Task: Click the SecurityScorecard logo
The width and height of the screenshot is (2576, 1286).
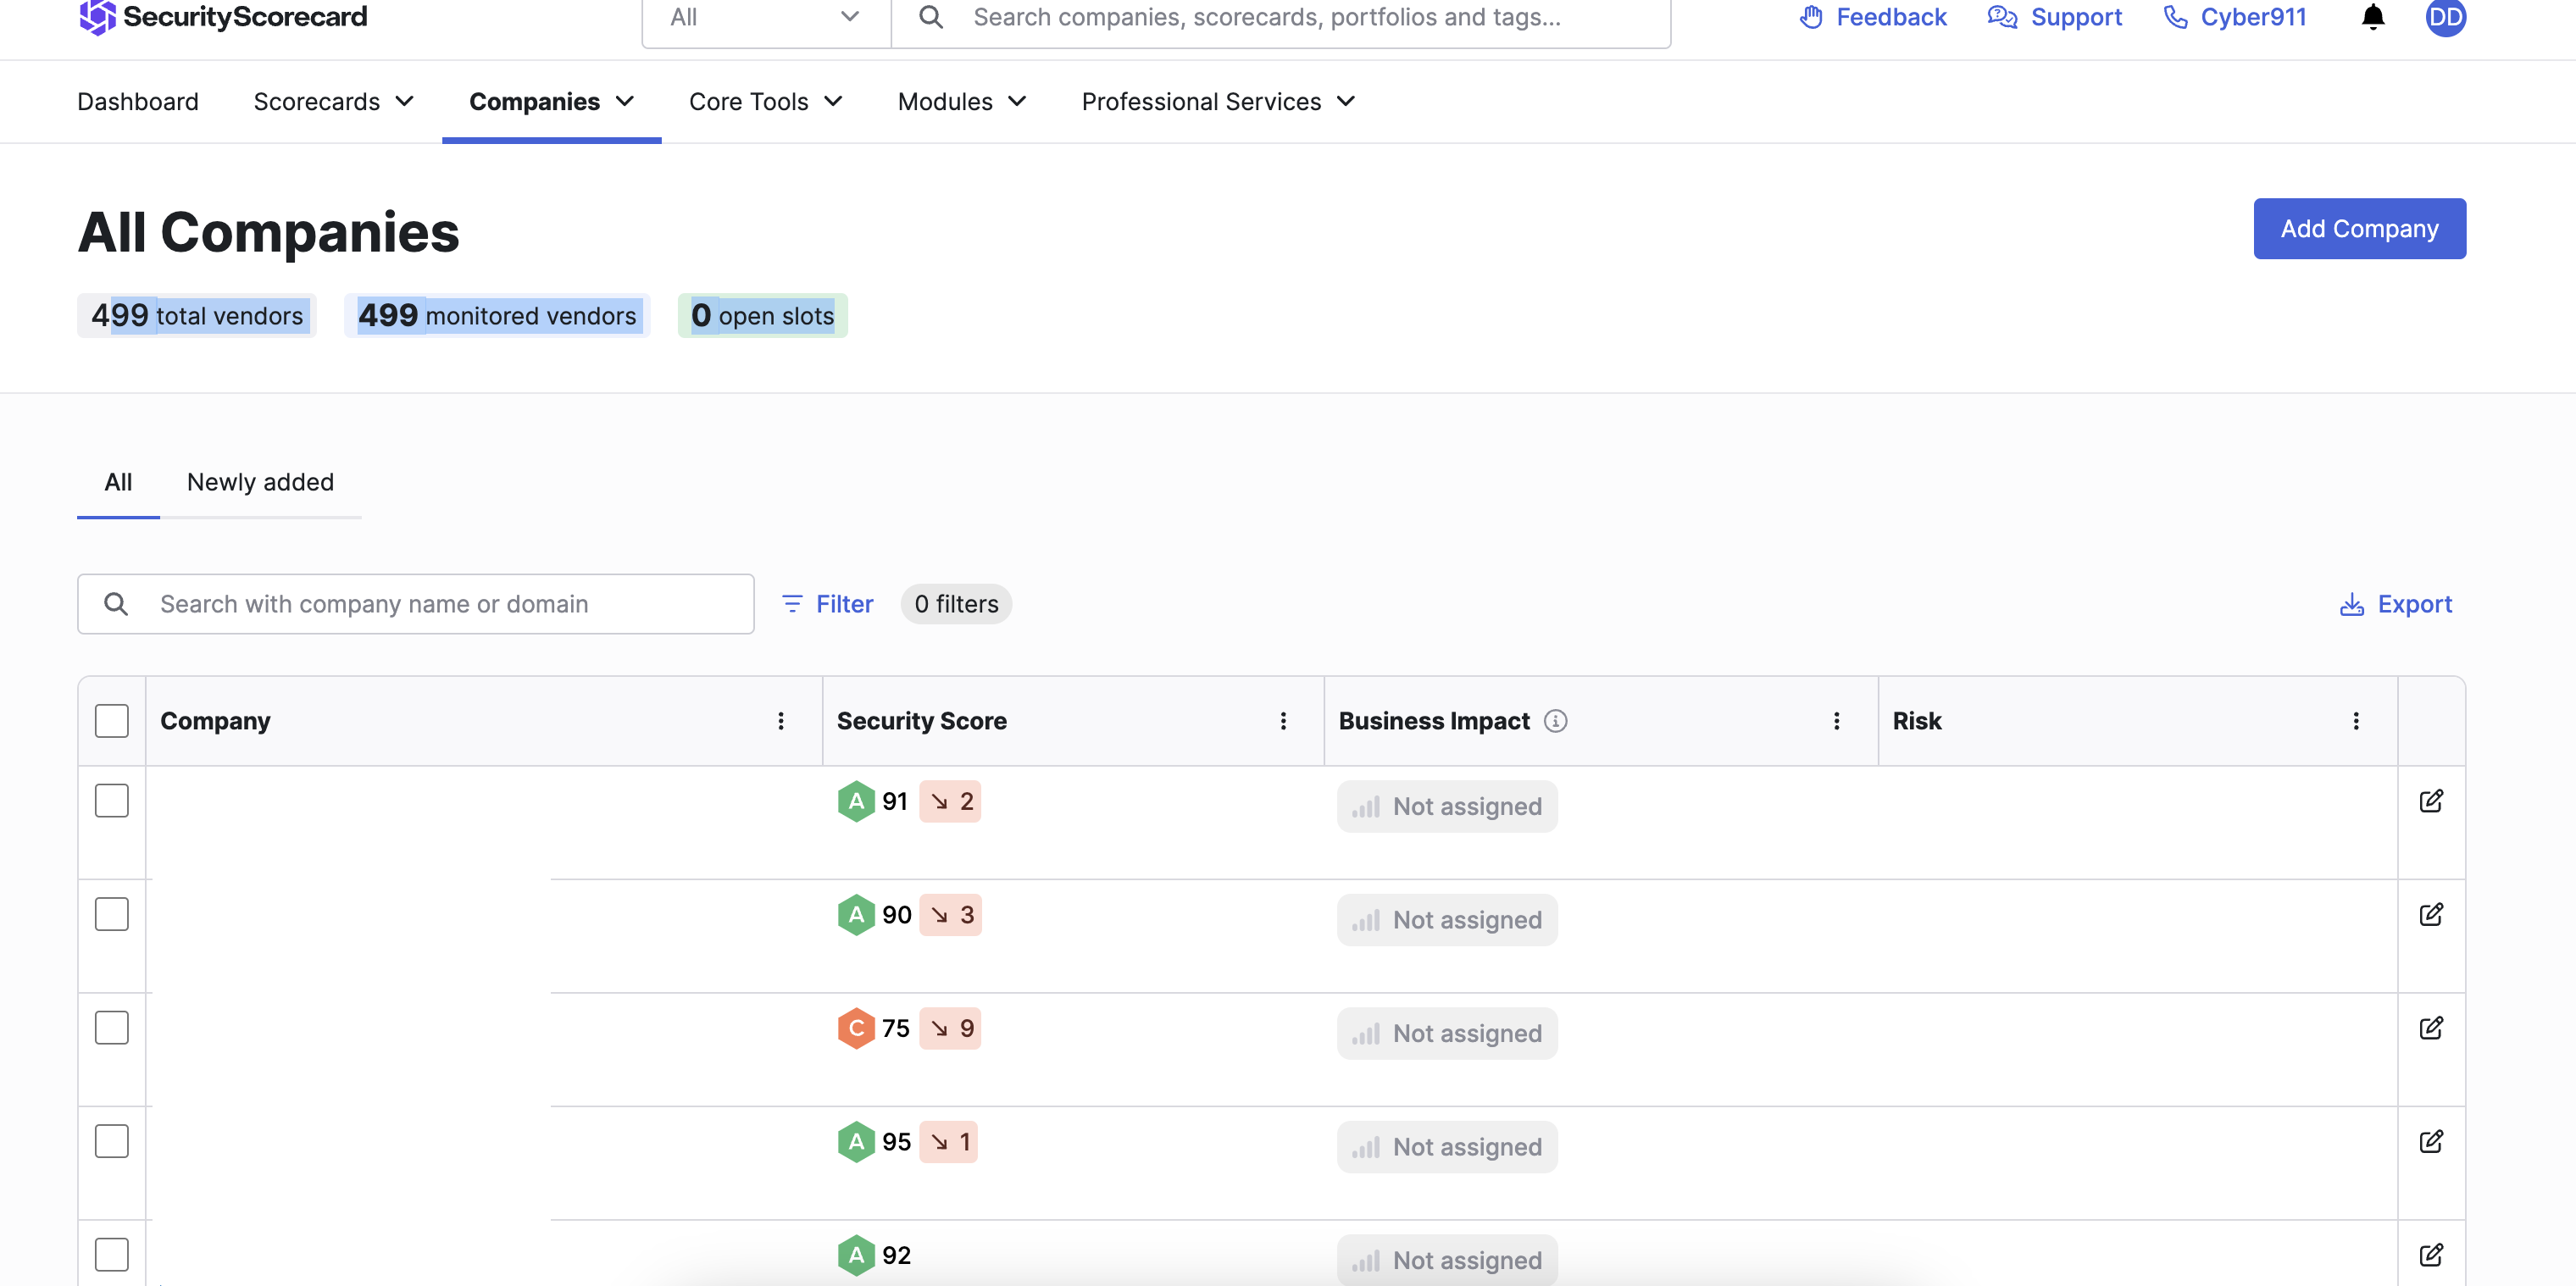Action: point(222,16)
